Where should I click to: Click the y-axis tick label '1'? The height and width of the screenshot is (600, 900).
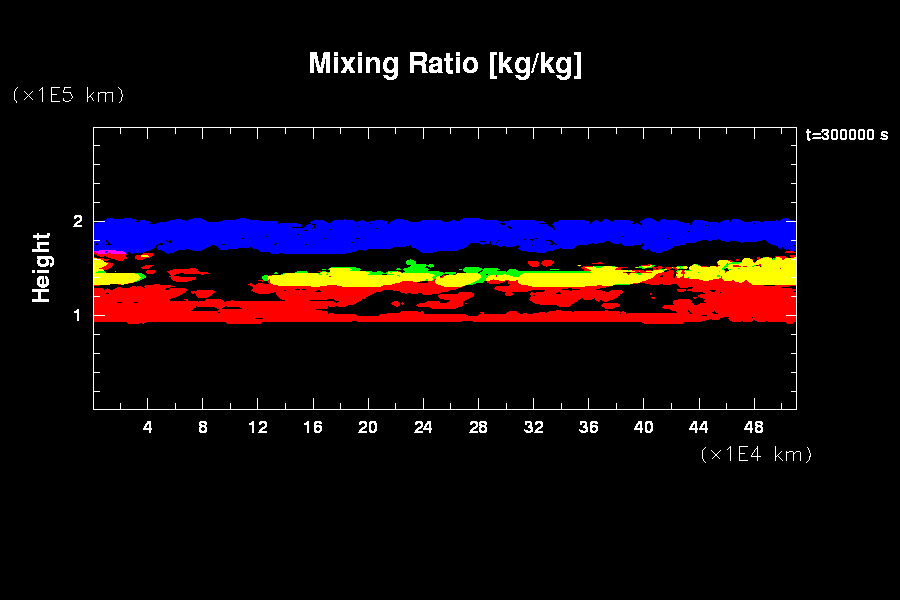click(x=78, y=315)
